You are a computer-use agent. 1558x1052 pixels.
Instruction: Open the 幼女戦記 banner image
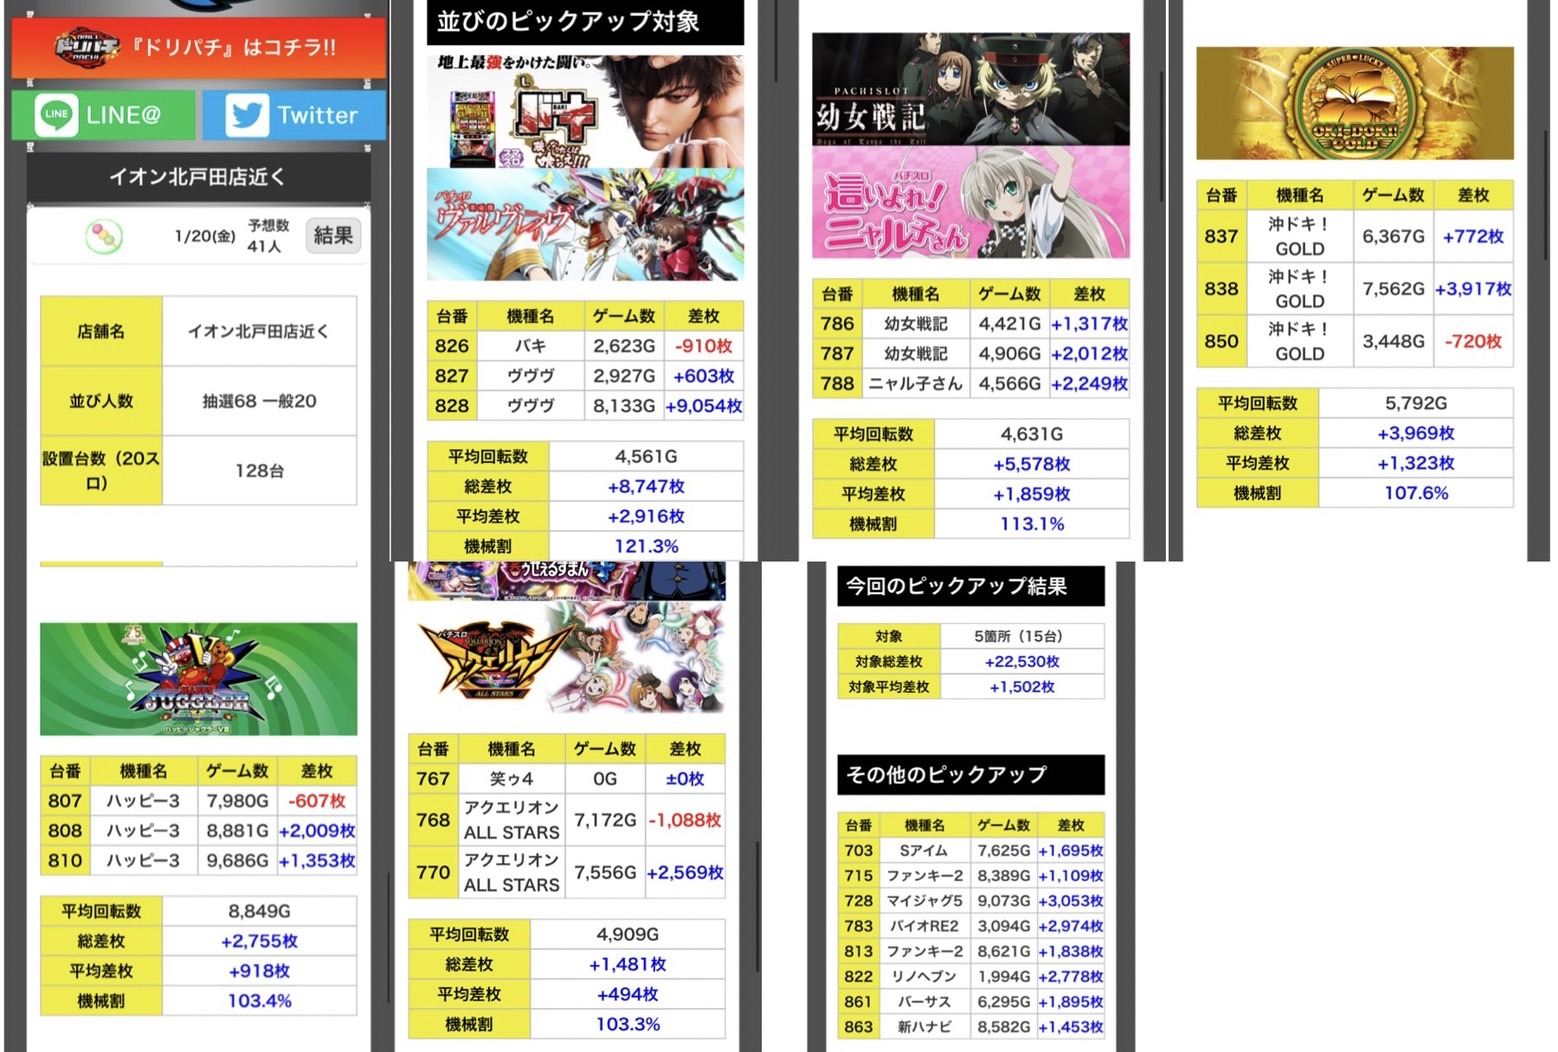971,89
